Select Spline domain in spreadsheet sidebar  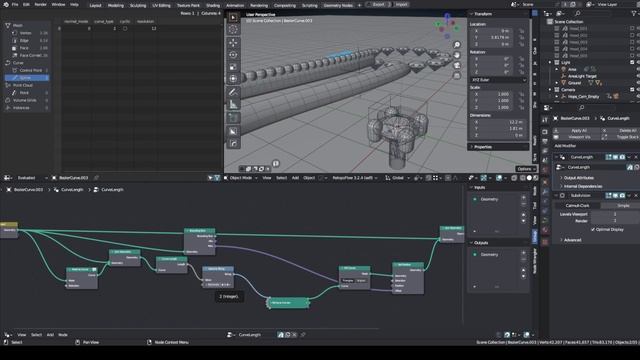click(27, 78)
